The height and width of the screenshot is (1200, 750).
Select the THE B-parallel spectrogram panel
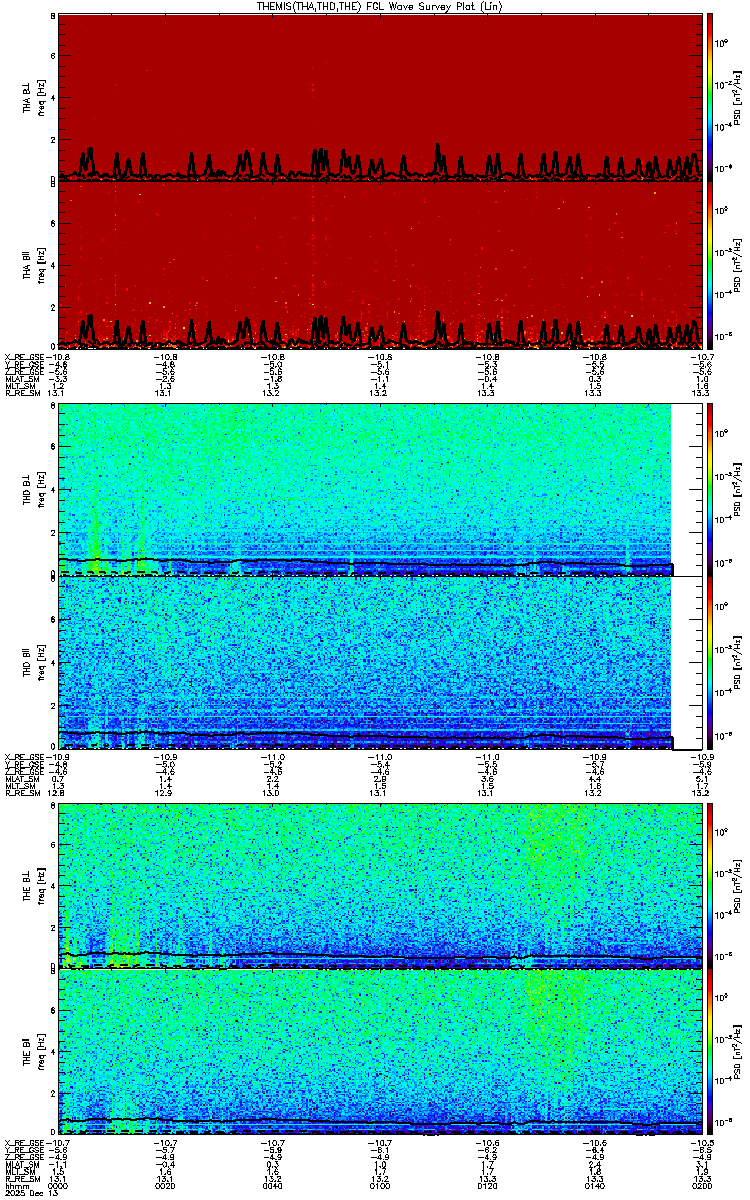click(x=381, y=1053)
